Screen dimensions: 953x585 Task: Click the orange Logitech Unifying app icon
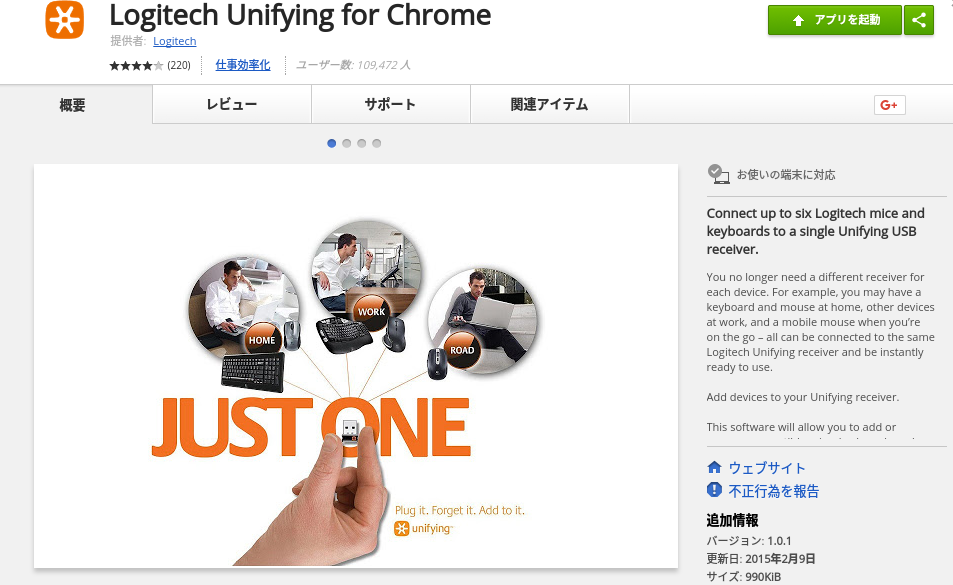pos(64,20)
